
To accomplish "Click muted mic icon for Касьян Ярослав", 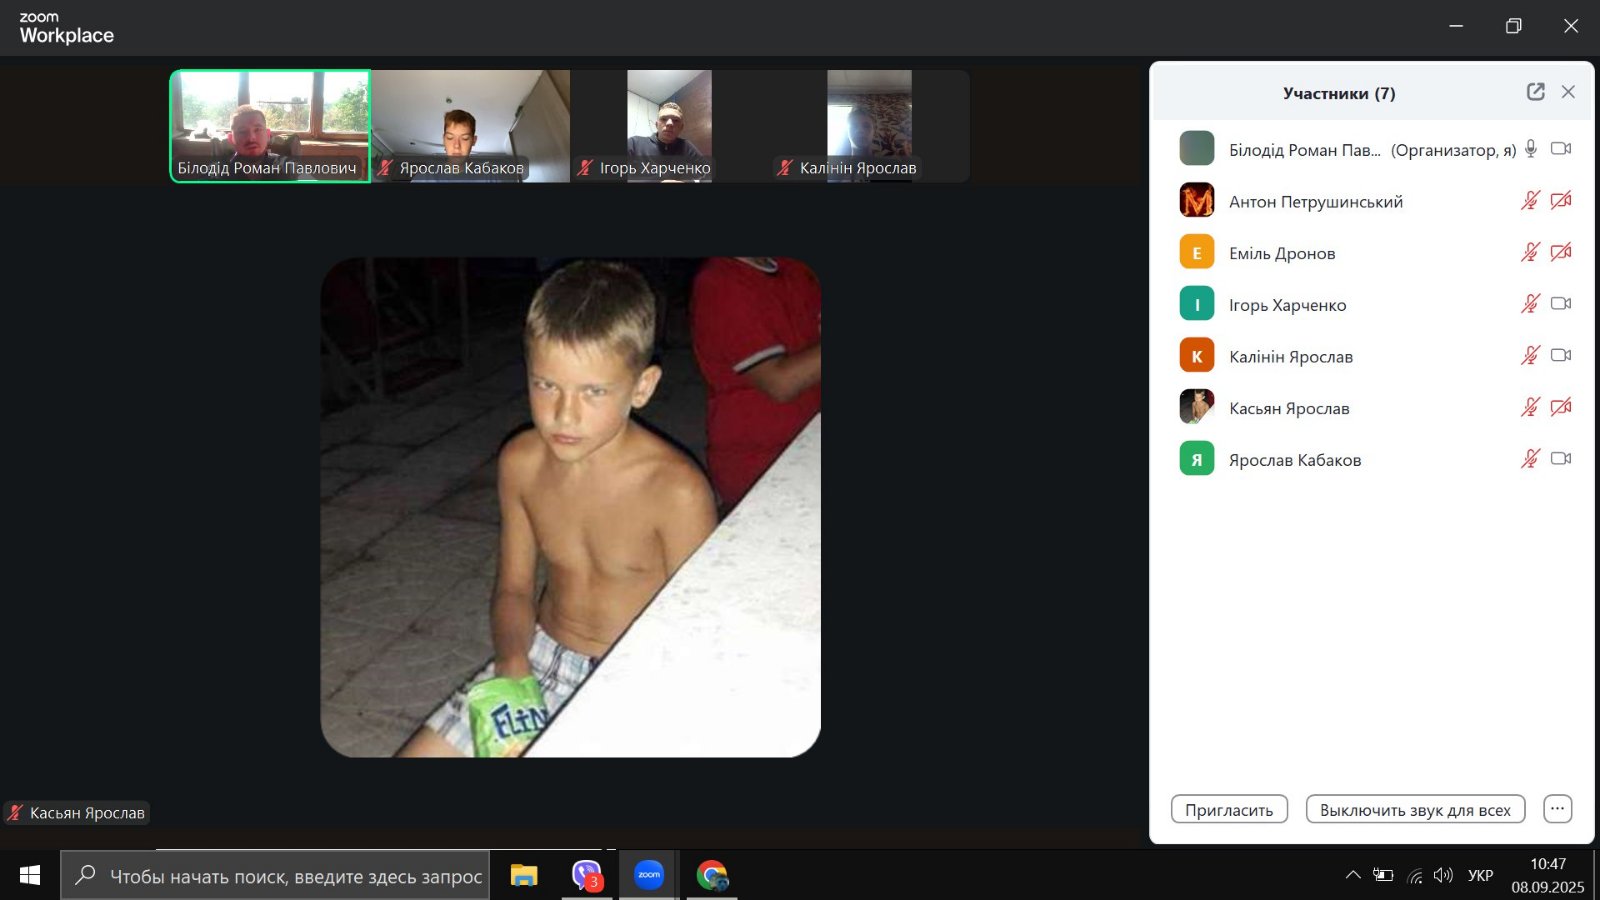I will pyautogui.click(x=1530, y=407).
